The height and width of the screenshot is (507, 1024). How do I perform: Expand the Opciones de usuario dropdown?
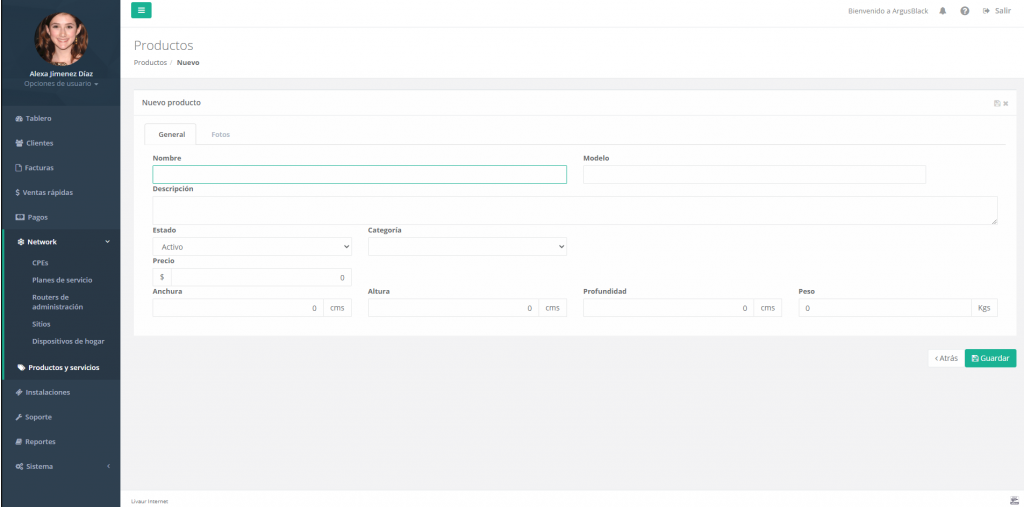61,83
